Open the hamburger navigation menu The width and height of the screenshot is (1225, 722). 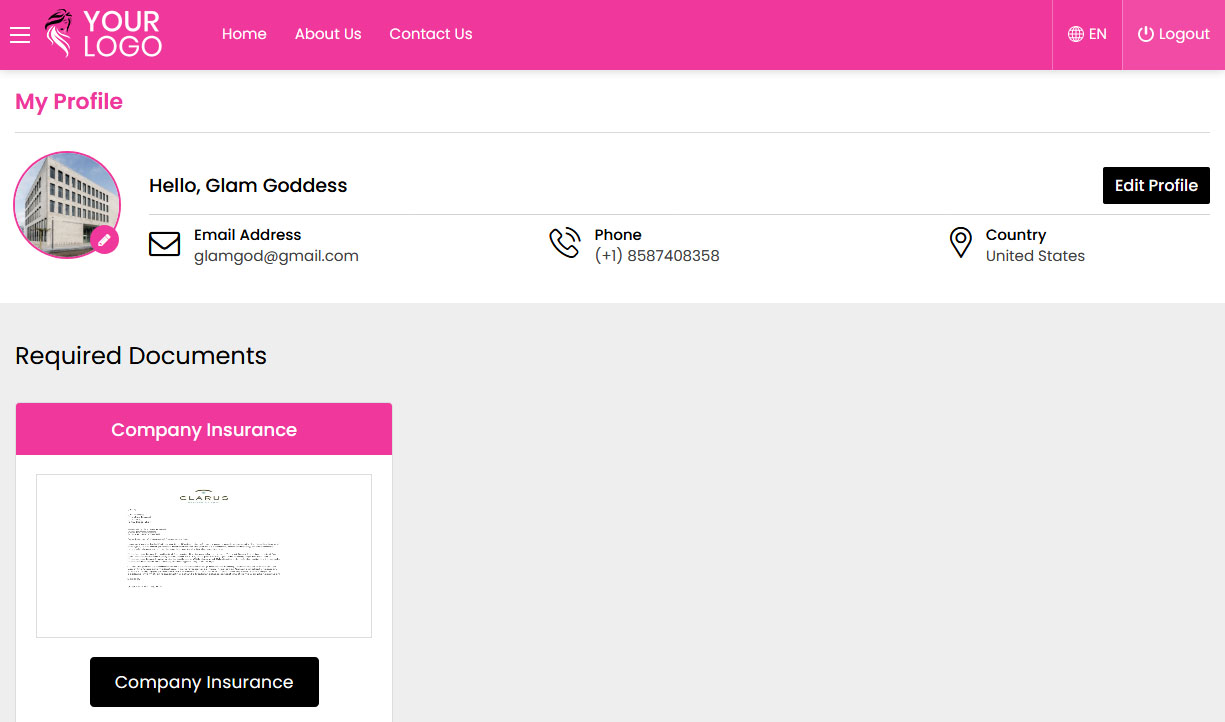[x=20, y=35]
